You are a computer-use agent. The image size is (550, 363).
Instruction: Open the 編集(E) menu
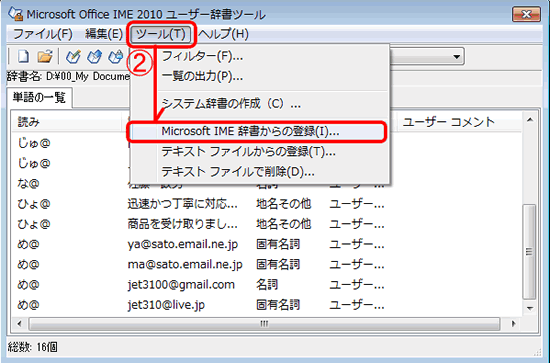(104, 34)
